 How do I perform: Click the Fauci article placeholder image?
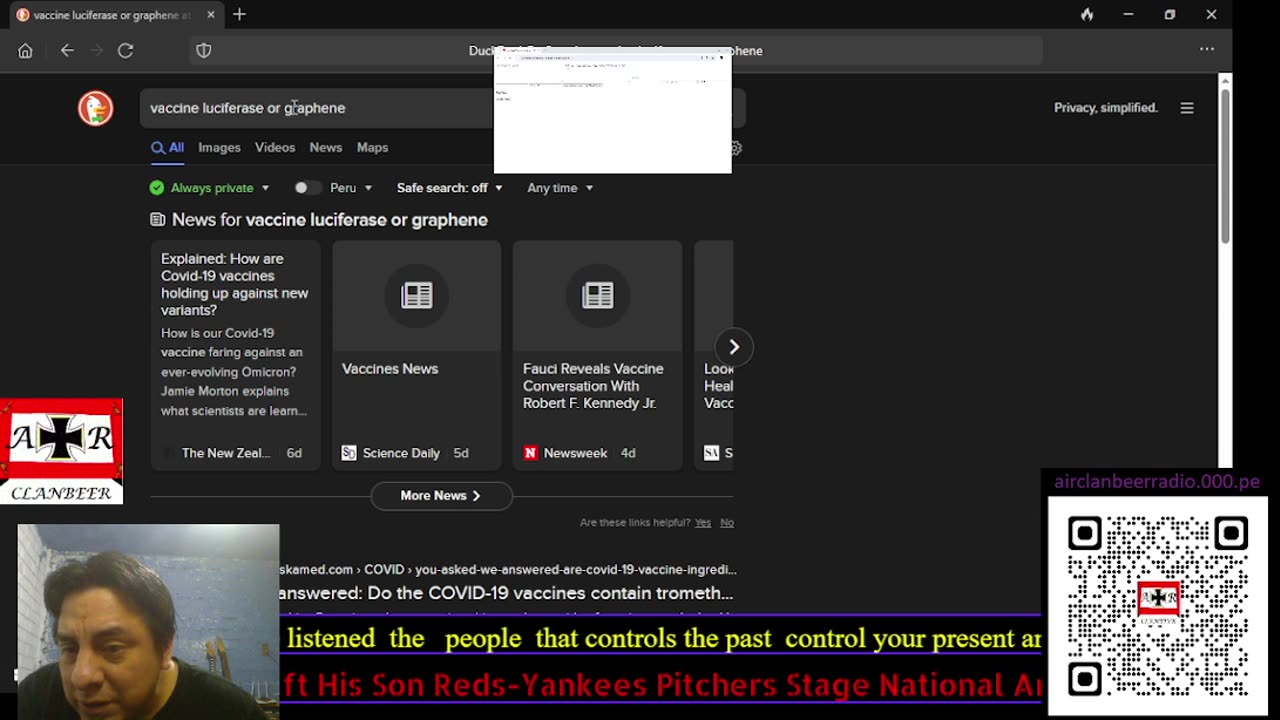pos(598,295)
